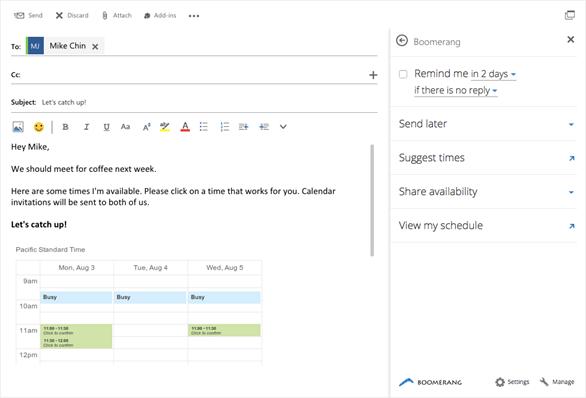Select Monday 11:00-11:30 time slot

[x=76, y=330]
